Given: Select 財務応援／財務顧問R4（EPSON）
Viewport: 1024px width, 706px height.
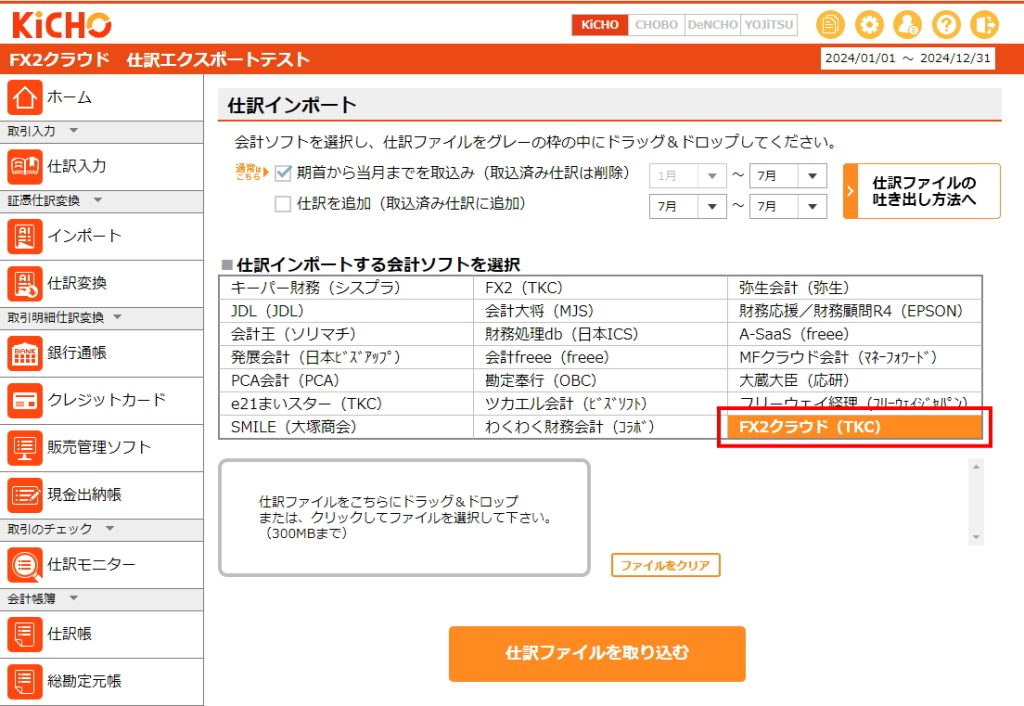Looking at the screenshot, I should click(855, 312).
